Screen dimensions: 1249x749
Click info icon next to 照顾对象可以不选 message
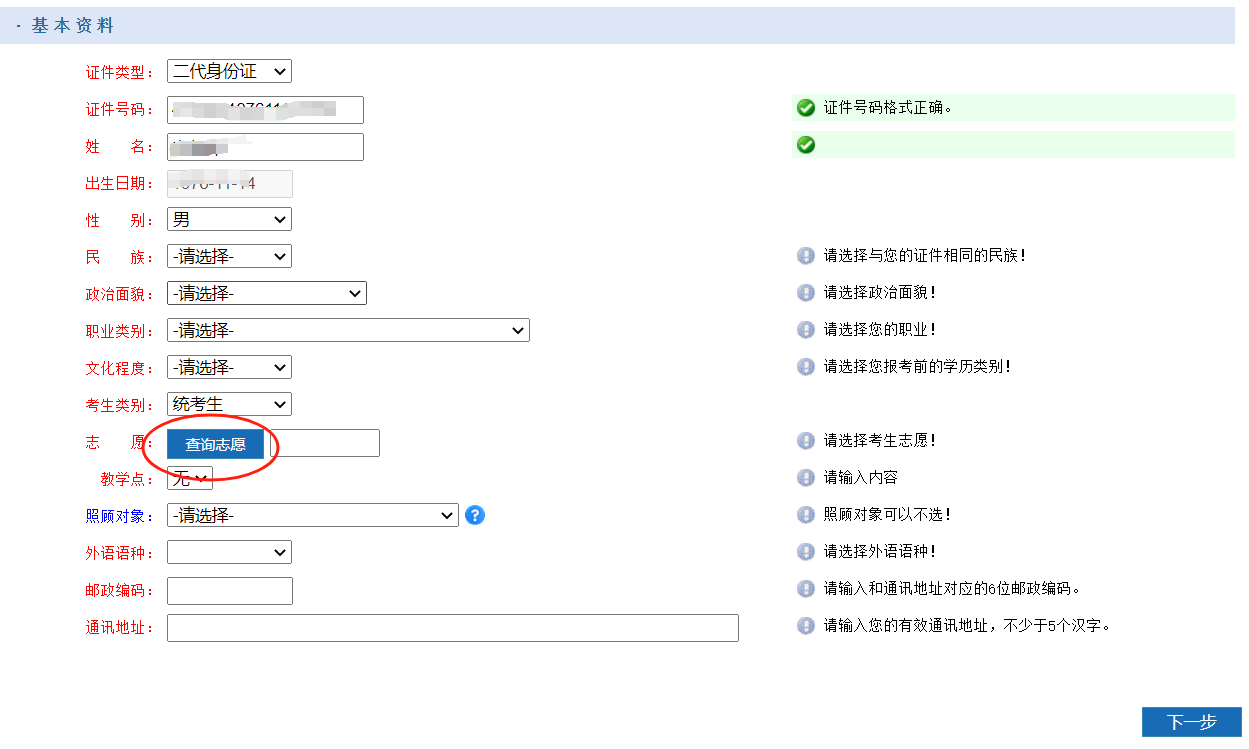(x=805, y=514)
